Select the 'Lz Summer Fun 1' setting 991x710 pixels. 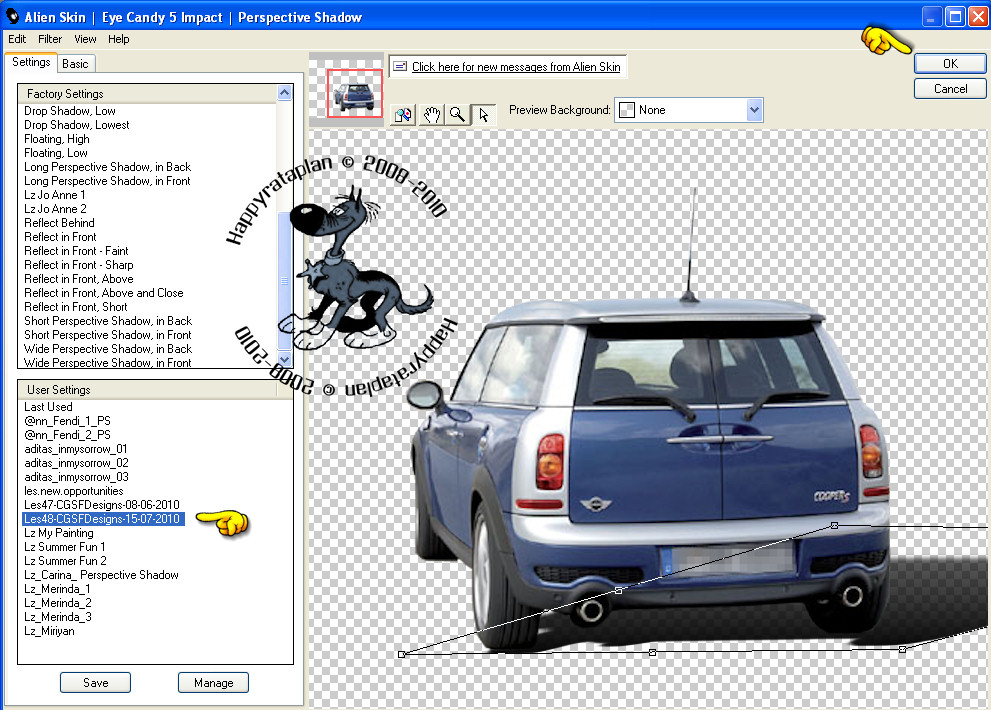click(x=65, y=547)
